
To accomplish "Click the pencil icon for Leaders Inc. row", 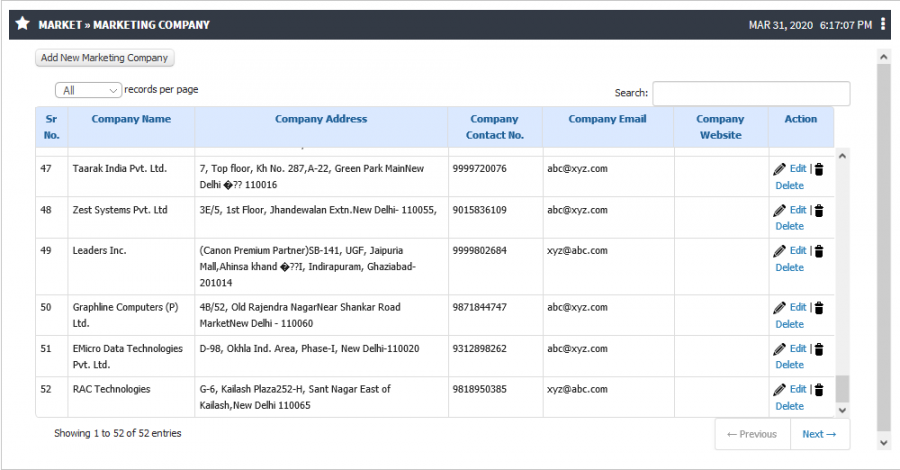I will coord(779,251).
